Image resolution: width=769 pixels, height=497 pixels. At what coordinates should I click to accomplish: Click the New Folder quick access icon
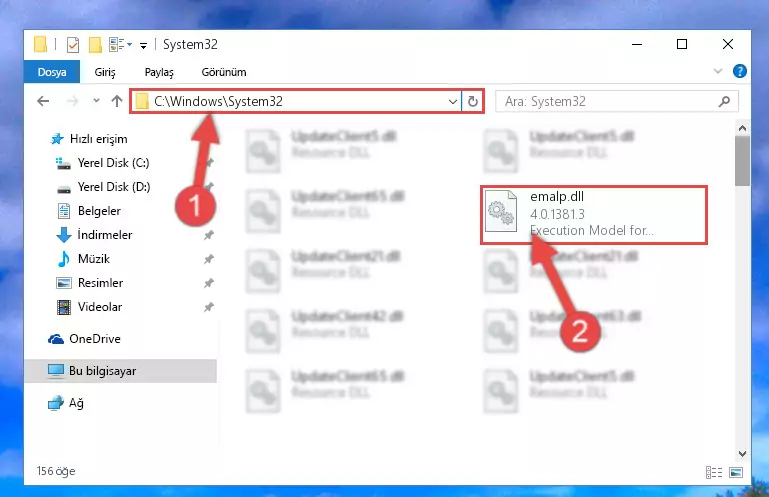point(95,45)
